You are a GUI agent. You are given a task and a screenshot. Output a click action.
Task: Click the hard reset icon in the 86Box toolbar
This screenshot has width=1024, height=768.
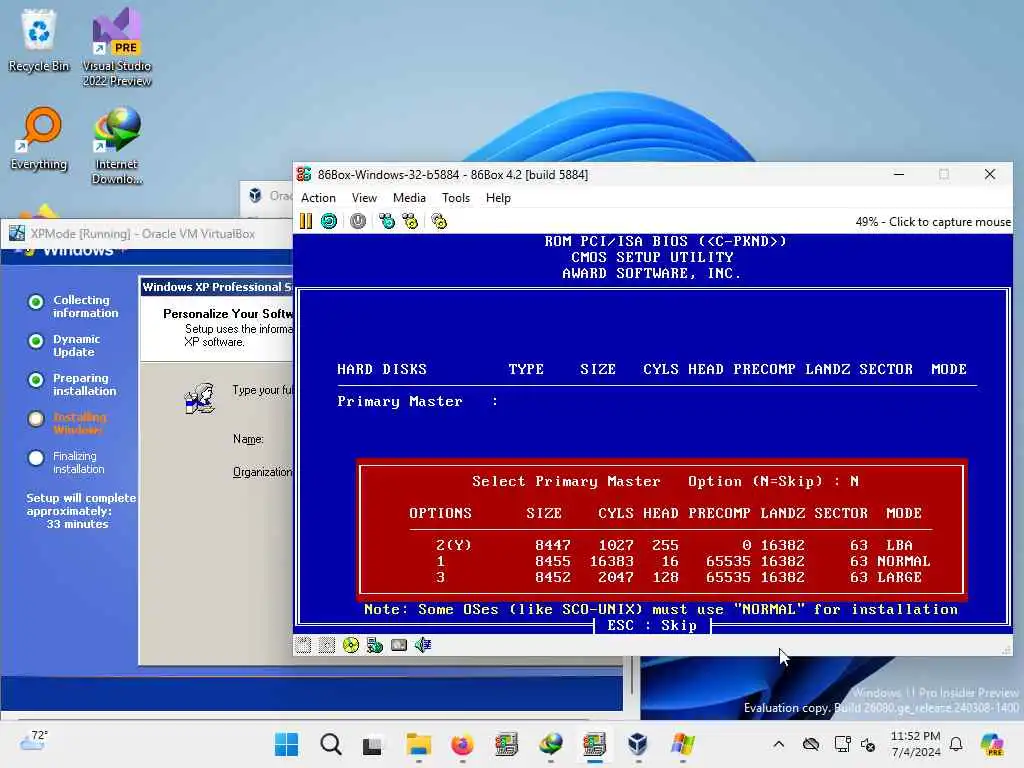coord(329,221)
